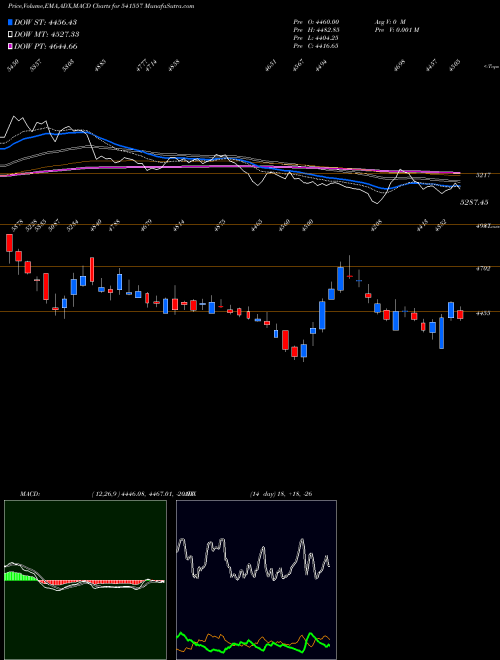The width and height of the screenshot is (500, 660).
Task: Select the 'DOW MT: 4527.33' legend label
Action: coord(47,35)
